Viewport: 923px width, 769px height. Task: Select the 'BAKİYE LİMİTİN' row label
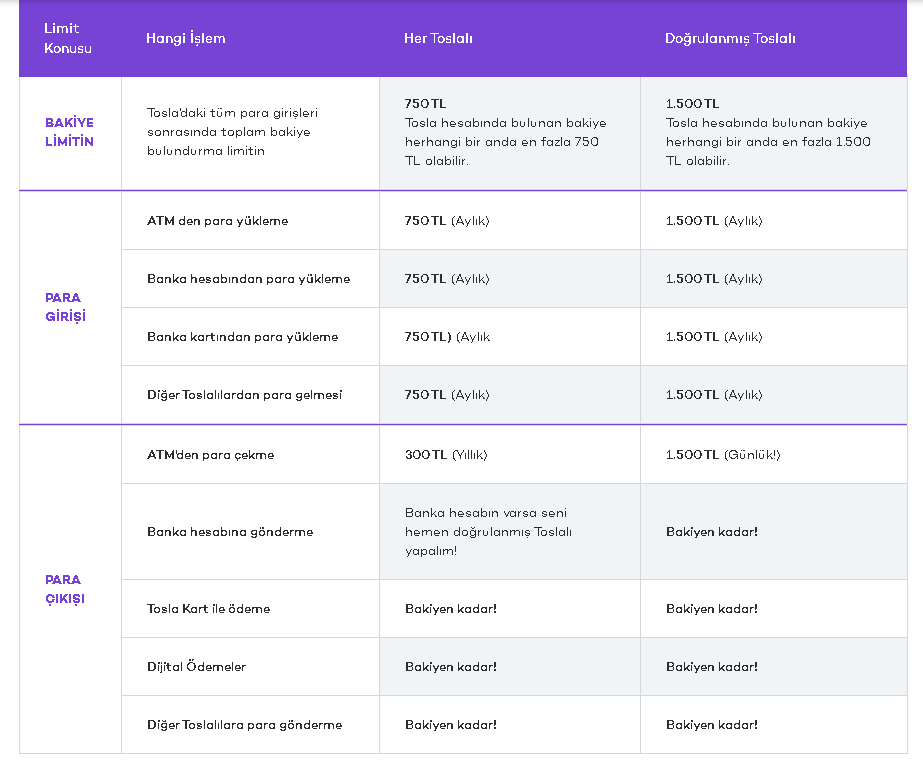(x=69, y=132)
